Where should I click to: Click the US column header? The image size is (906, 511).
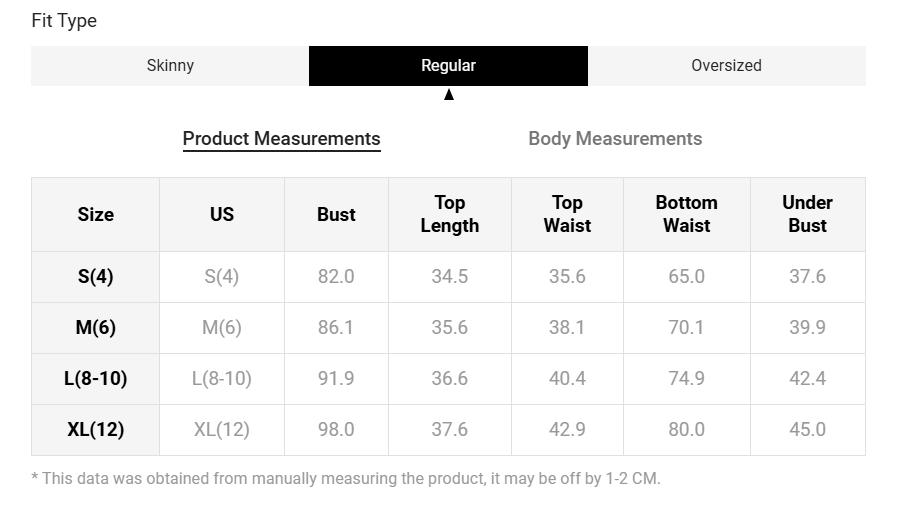(x=222, y=215)
